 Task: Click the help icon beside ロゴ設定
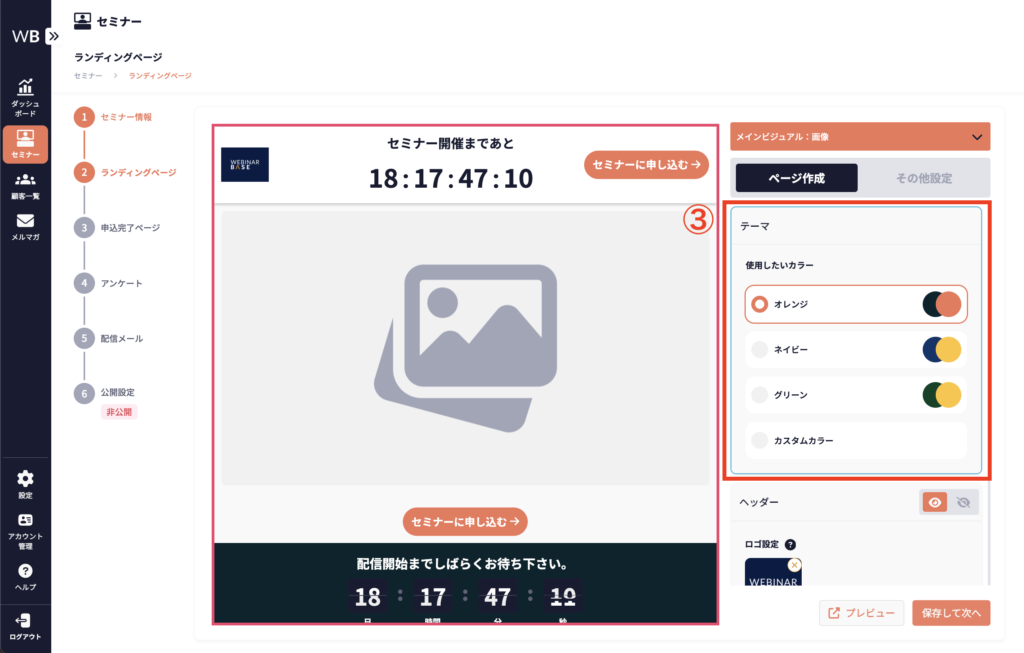790,545
